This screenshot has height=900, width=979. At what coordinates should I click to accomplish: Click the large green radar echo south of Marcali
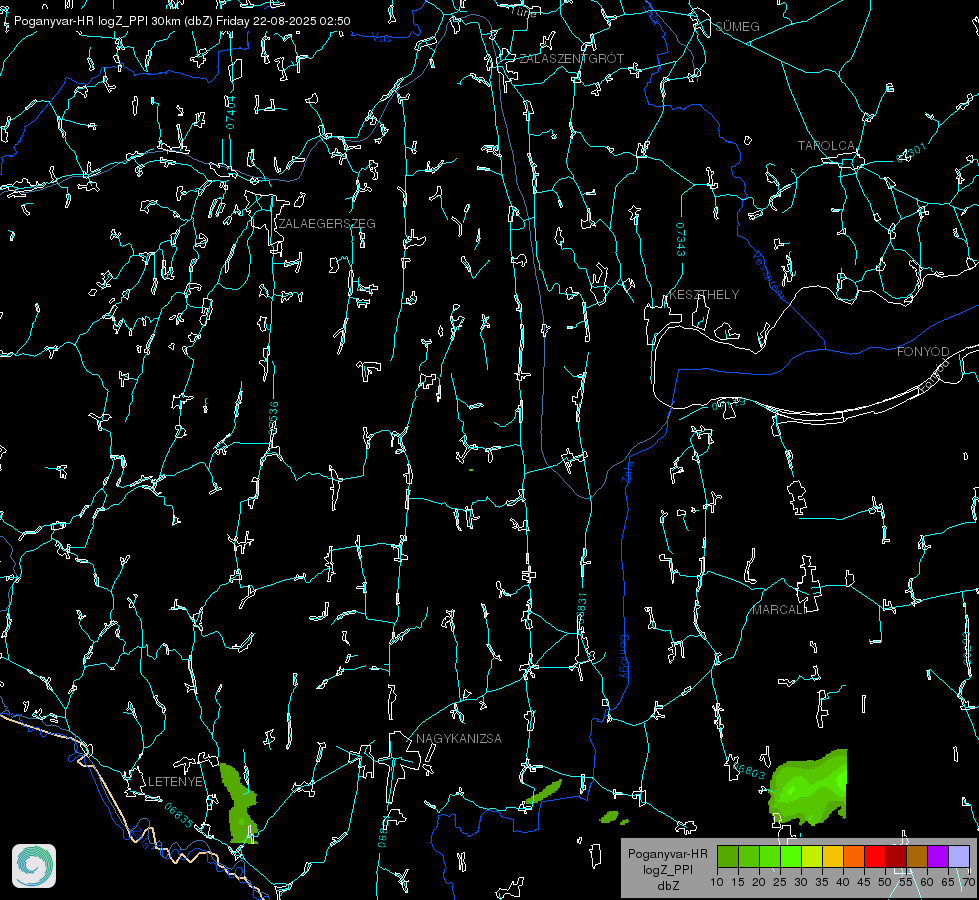pyautogui.click(x=809, y=788)
